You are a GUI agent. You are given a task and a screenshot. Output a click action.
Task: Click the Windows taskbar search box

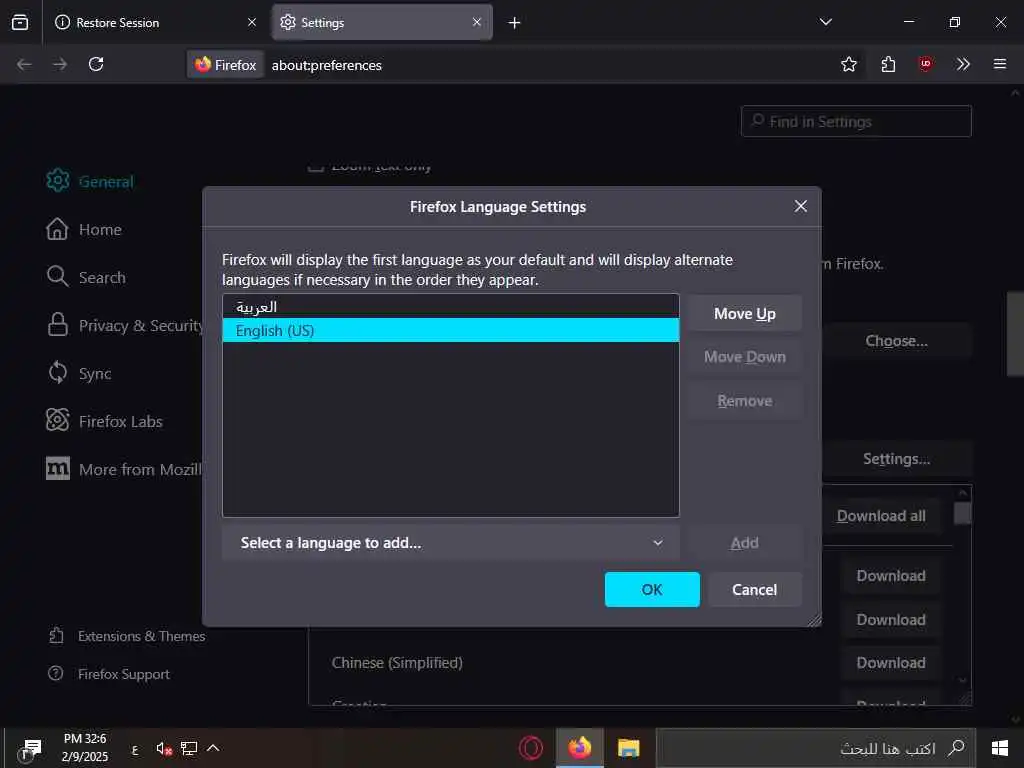pos(816,748)
